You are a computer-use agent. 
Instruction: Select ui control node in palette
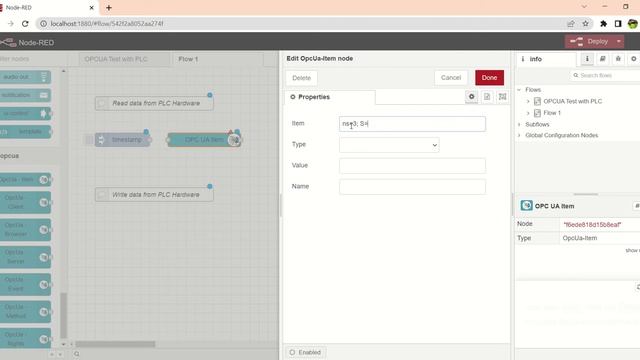(x=25, y=113)
